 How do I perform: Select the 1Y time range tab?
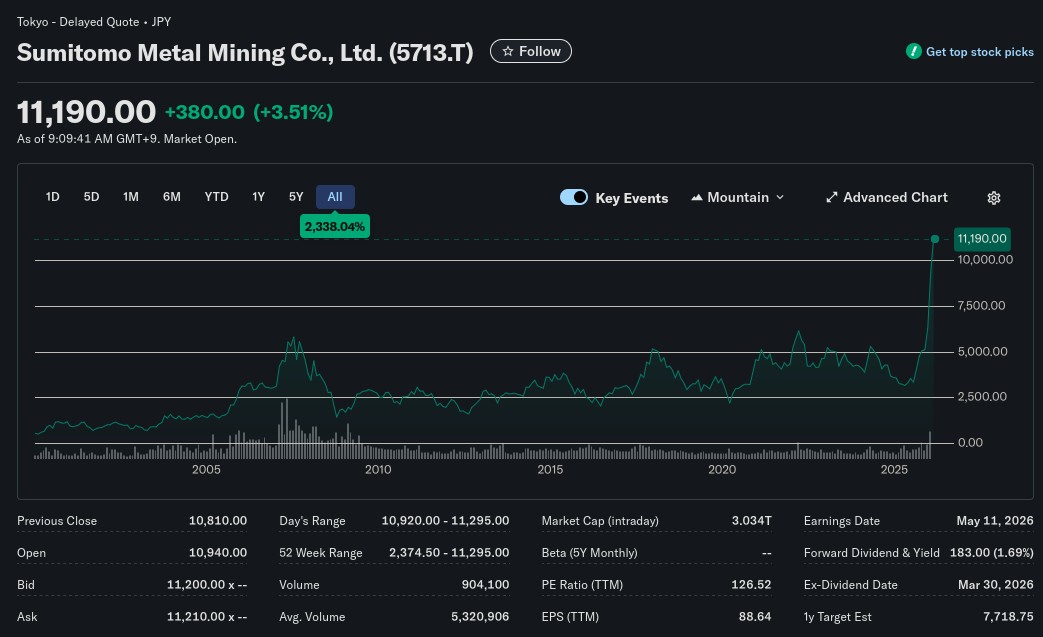point(259,197)
